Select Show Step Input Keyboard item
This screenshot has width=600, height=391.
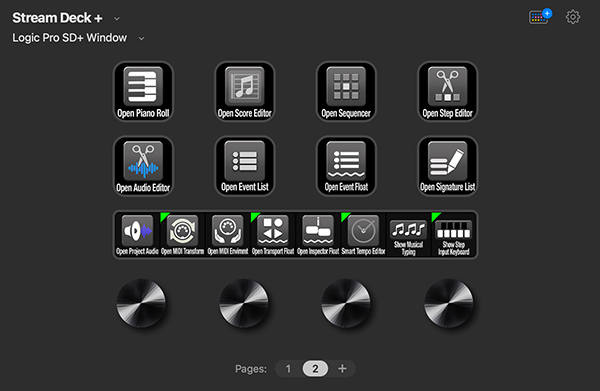coord(453,235)
